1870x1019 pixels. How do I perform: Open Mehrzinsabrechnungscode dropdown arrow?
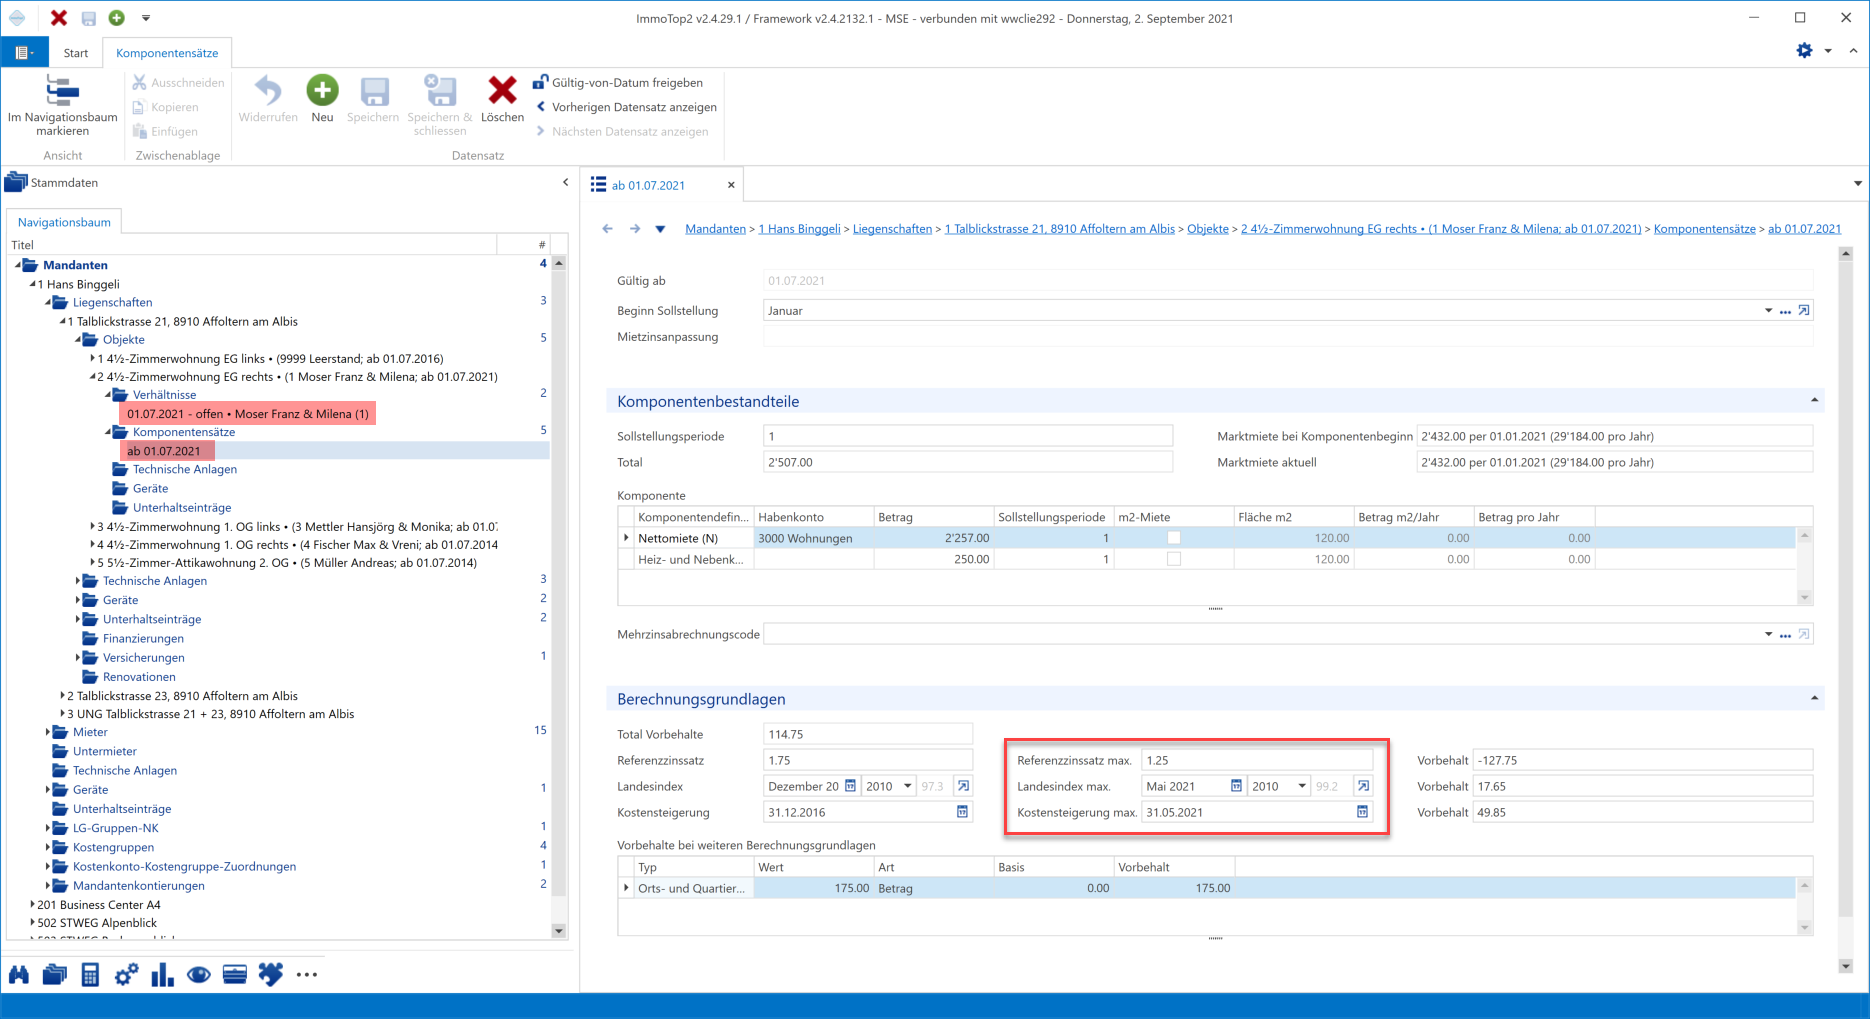pos(1768,635)
